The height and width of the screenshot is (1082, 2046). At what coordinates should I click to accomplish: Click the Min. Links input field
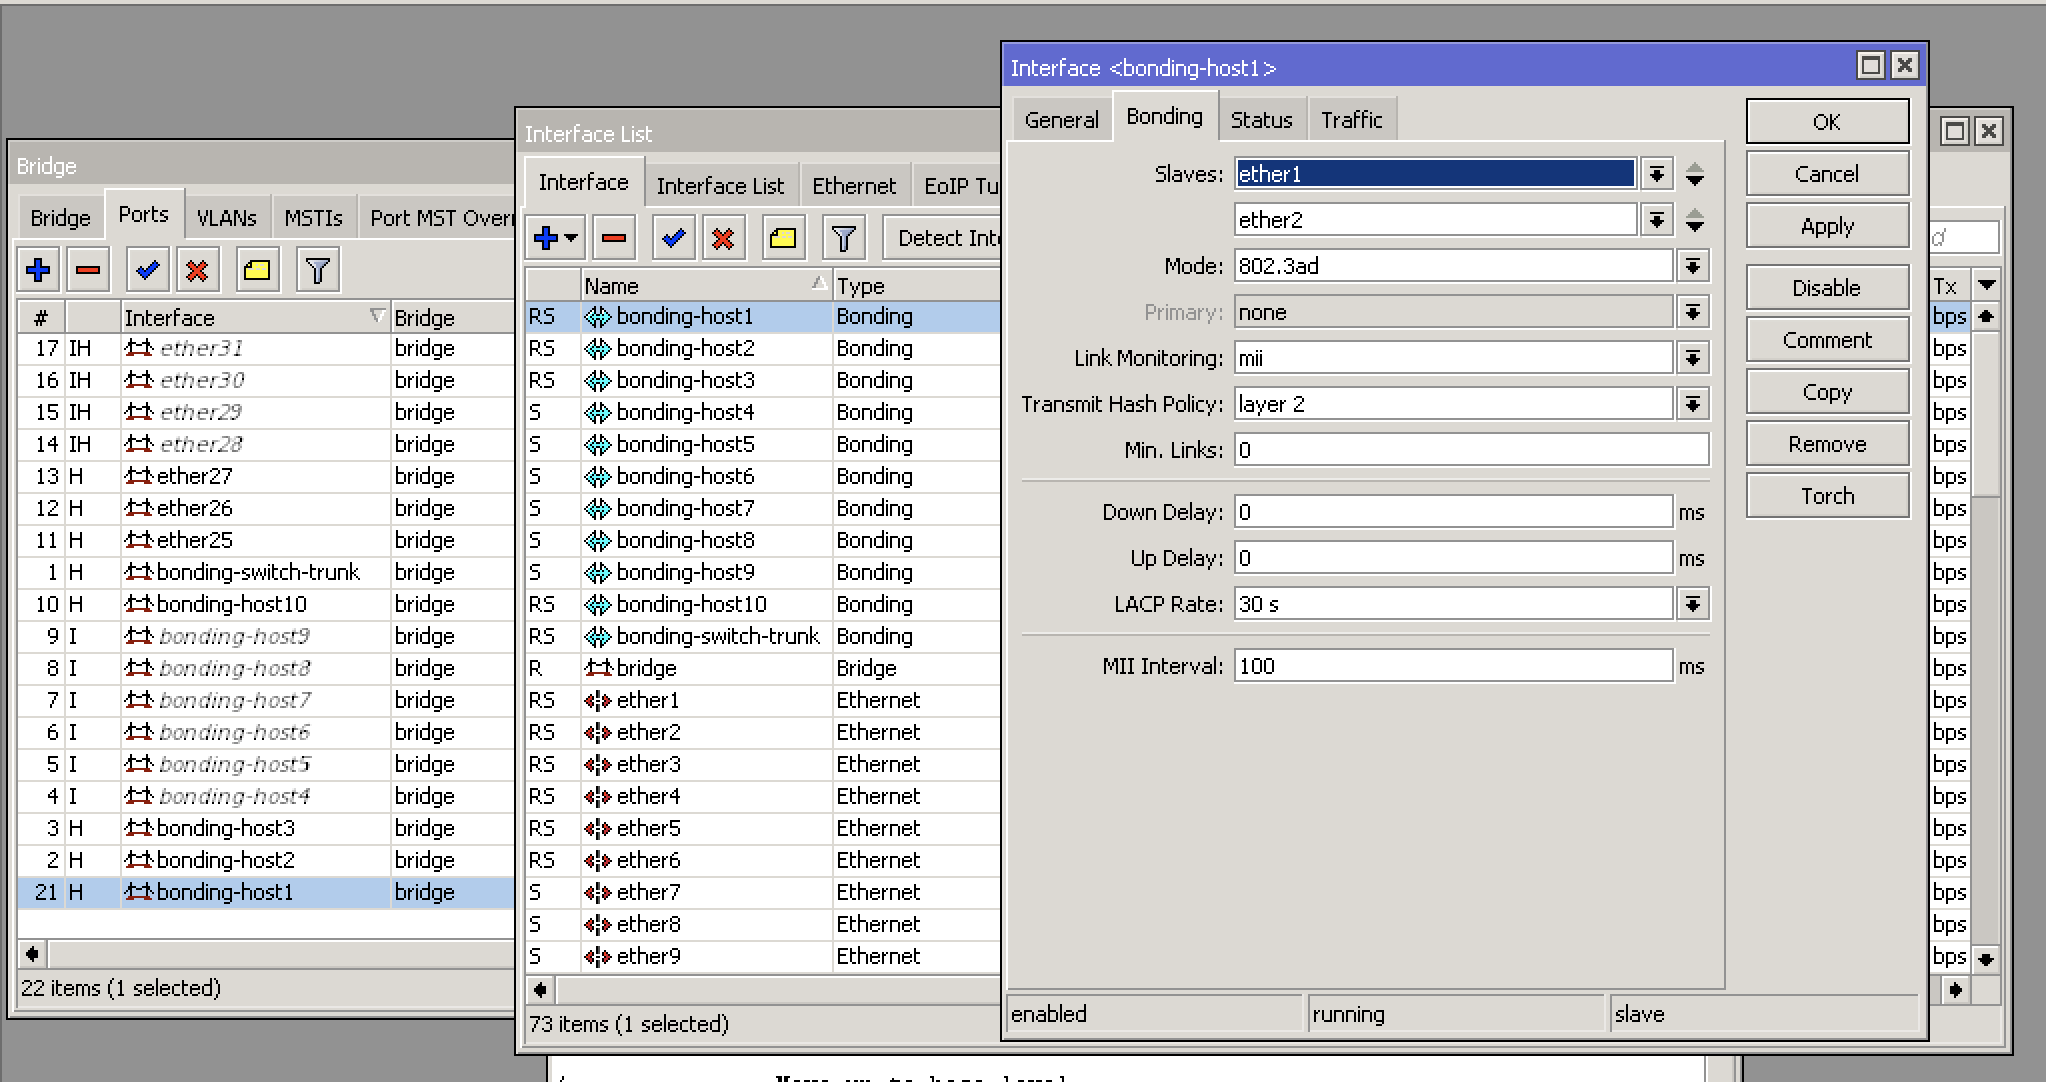point(1470,450)
